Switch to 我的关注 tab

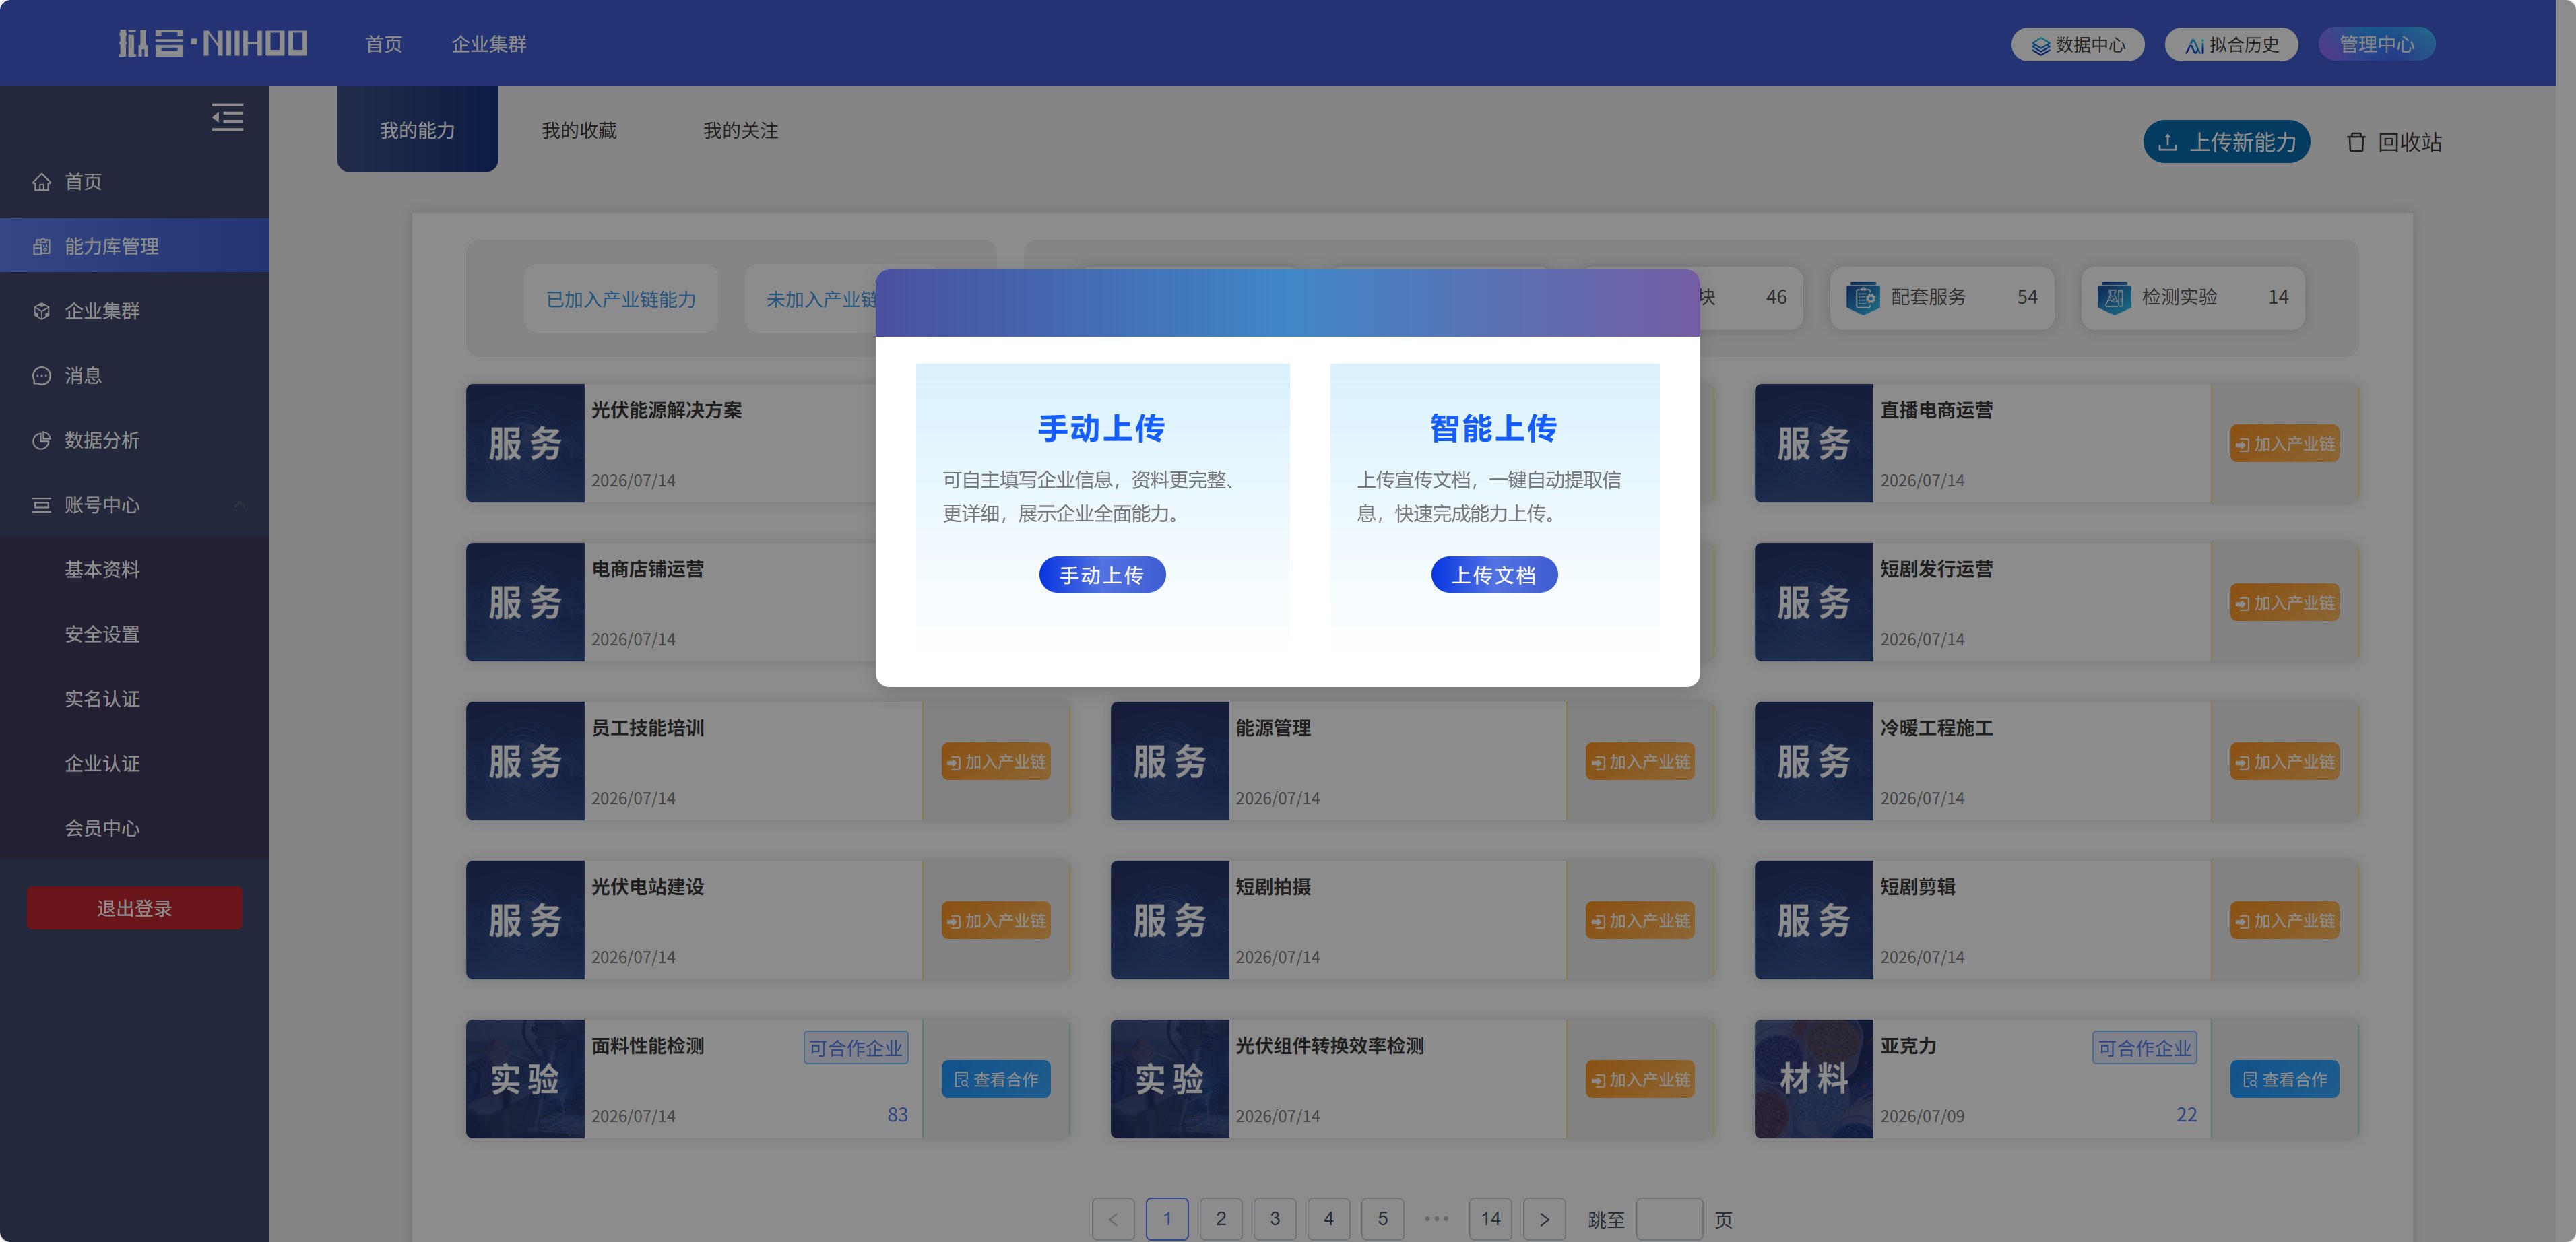[x=740, y=130]
